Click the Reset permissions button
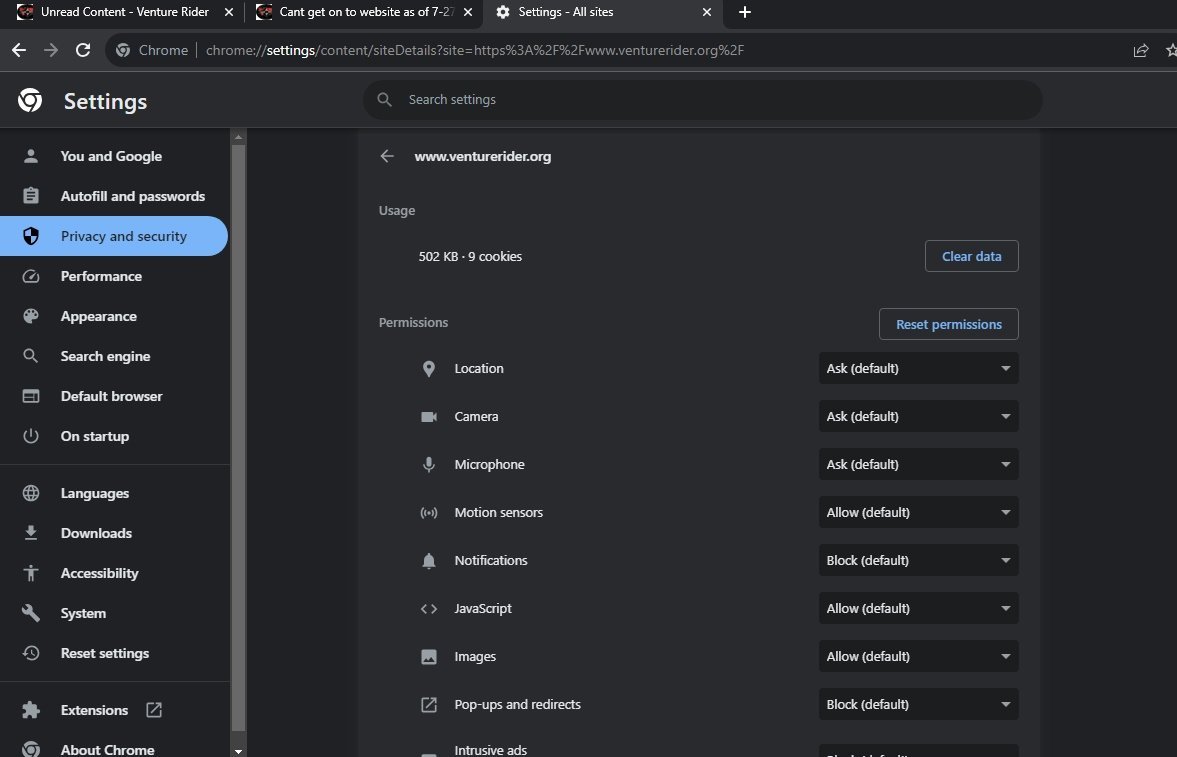The height and width of the screenshot is (757, 1177). (x=949, y=324)
